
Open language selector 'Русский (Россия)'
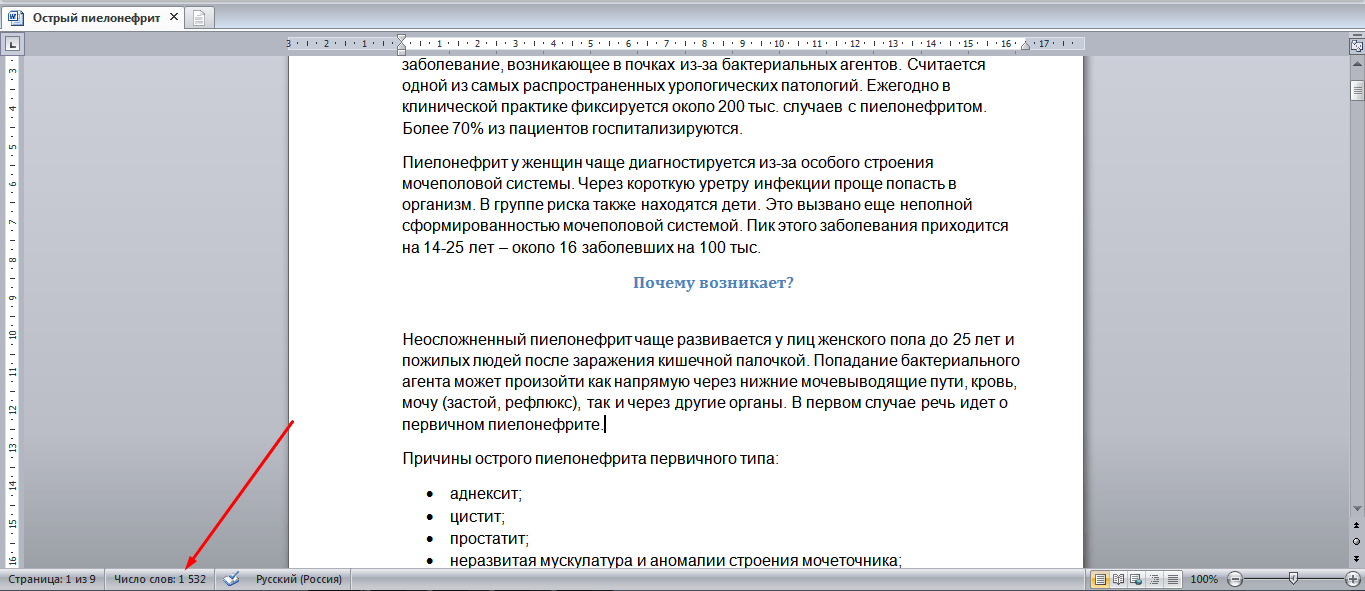(x=298, y=579)
